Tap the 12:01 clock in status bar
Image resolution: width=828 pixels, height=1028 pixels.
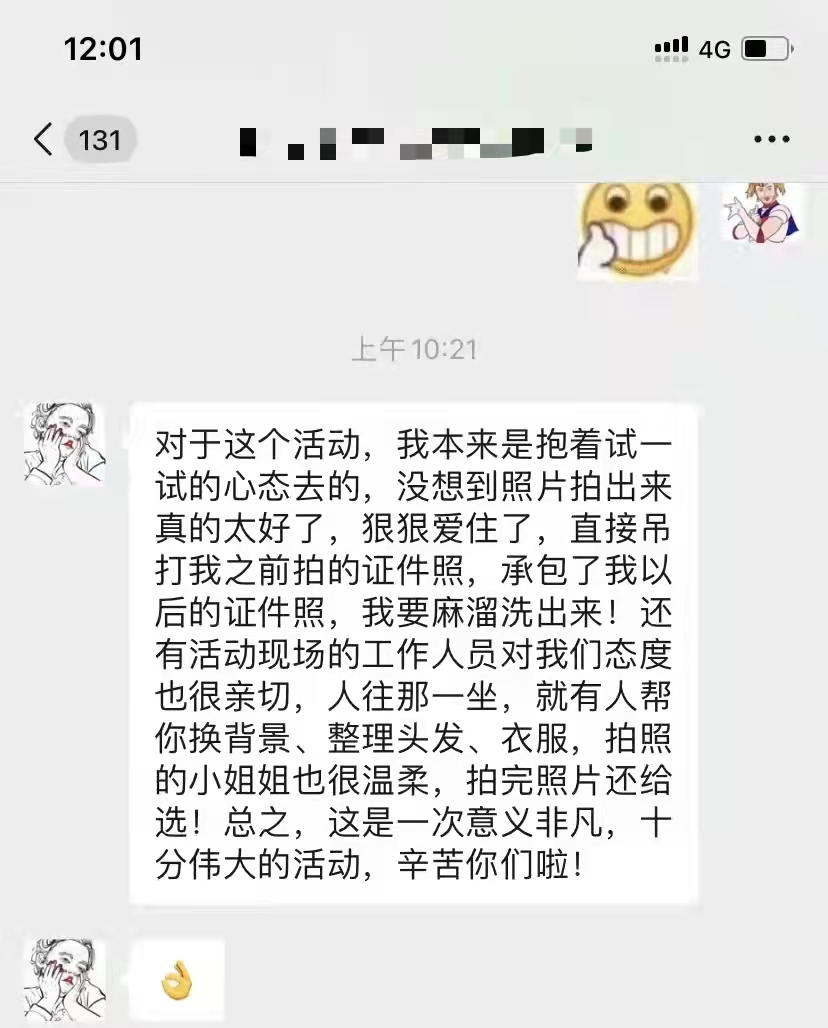(103, 49)
